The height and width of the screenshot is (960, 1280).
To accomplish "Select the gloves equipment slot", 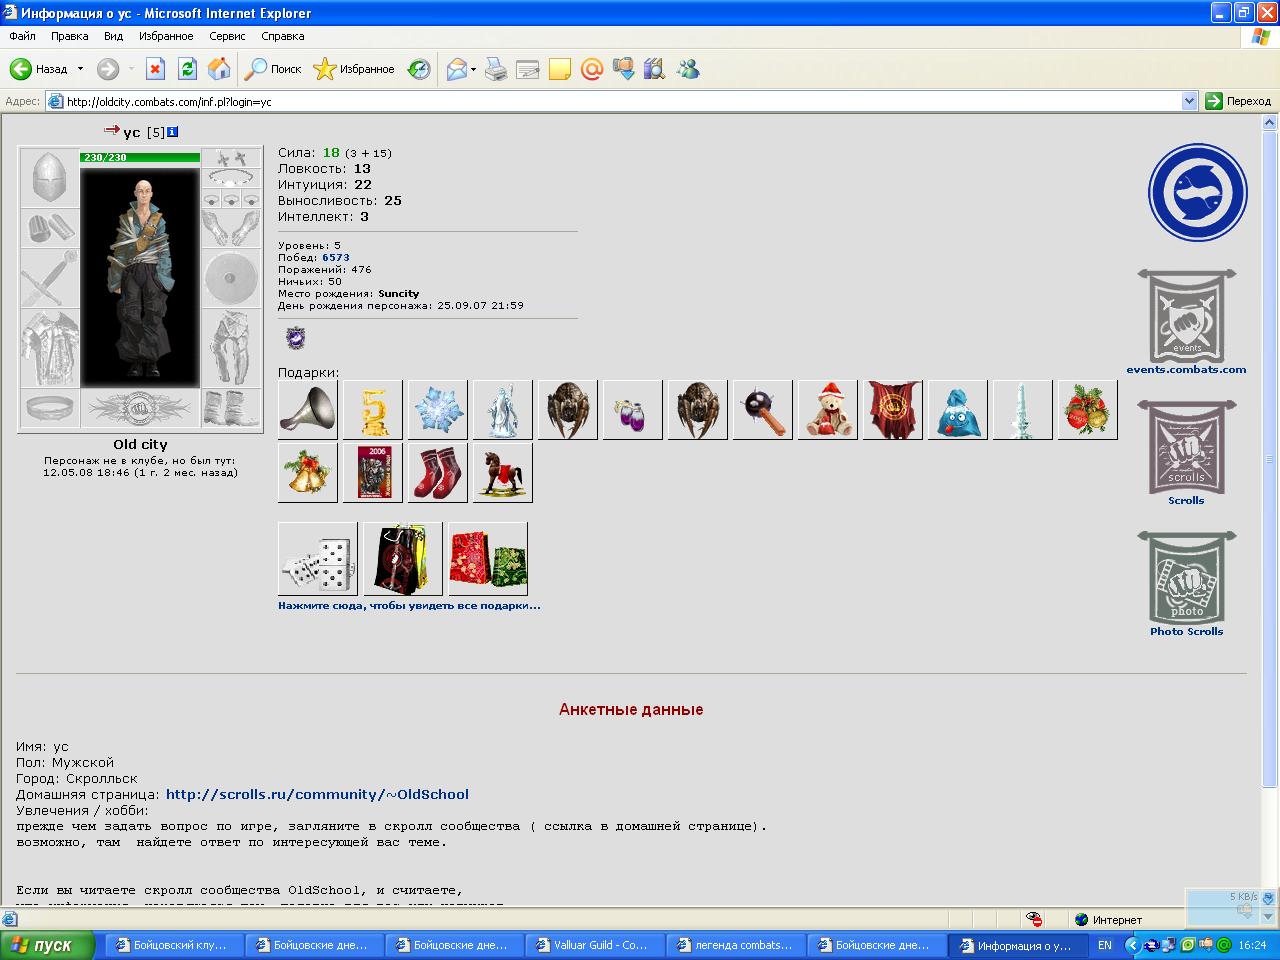I will (x=231, y=229).
